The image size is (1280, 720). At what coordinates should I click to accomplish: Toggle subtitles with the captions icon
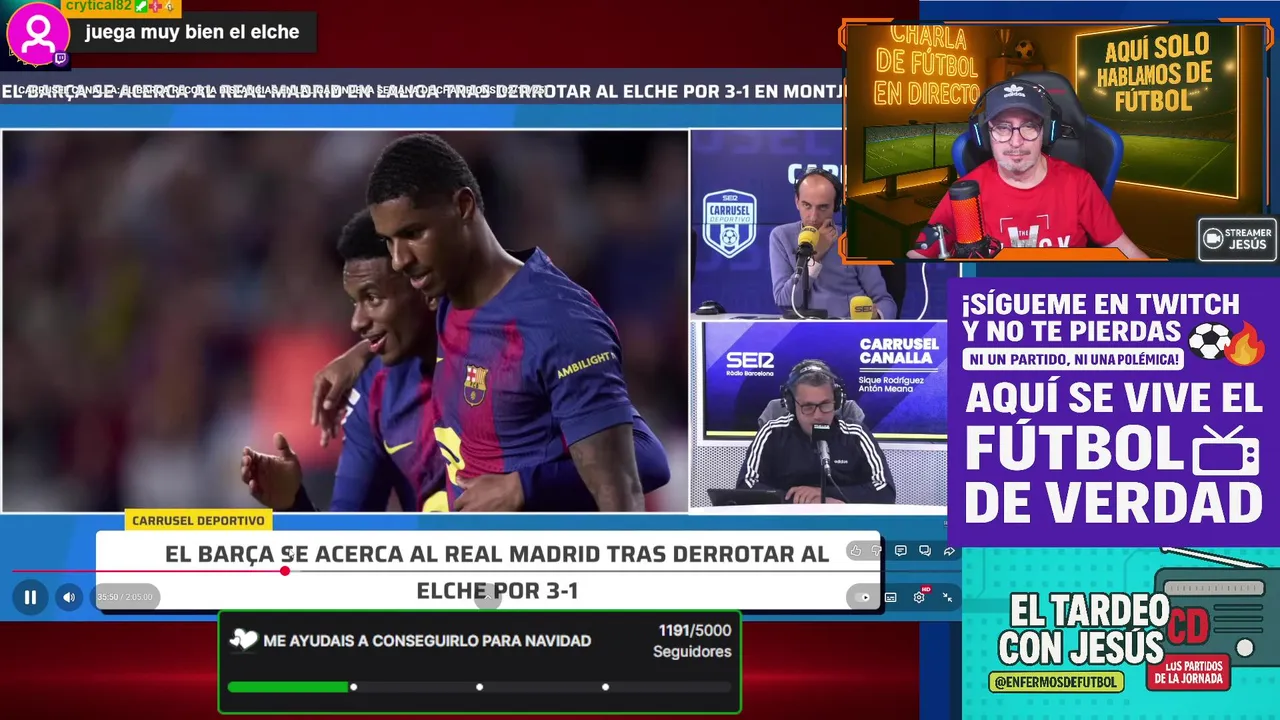tap(891, 597)
